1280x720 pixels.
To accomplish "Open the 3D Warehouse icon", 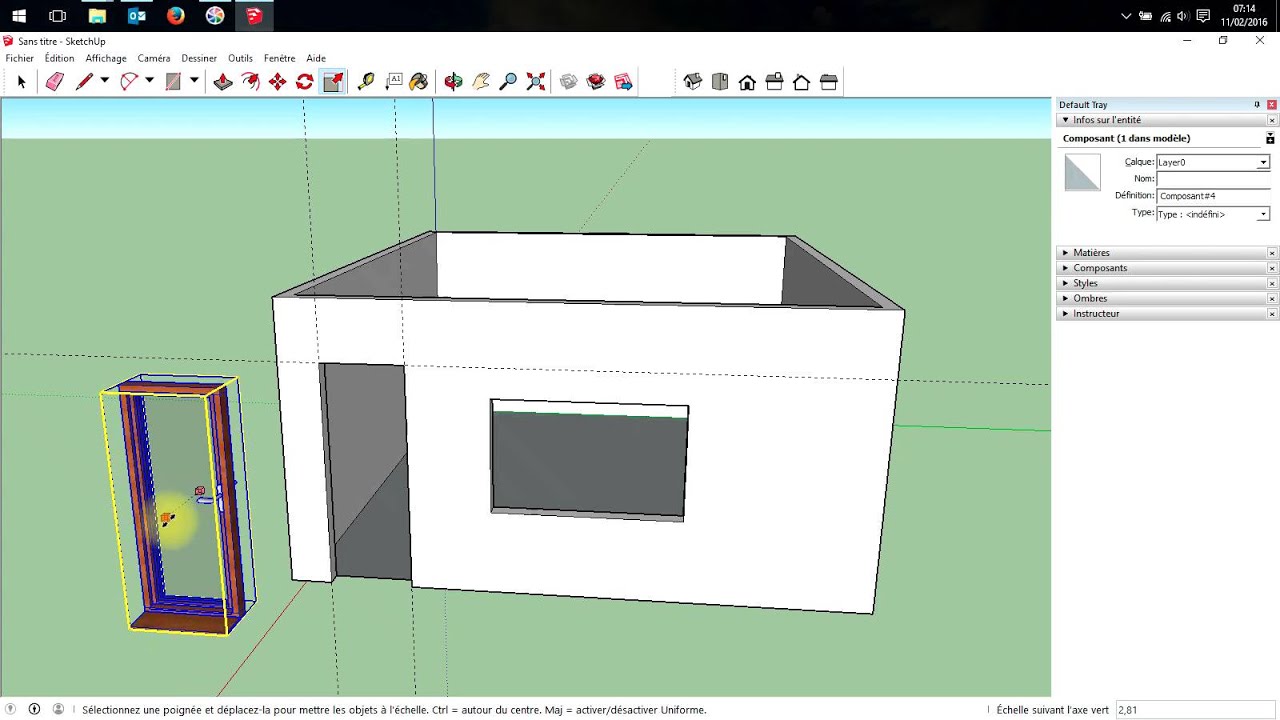I will tap(569, 82).
